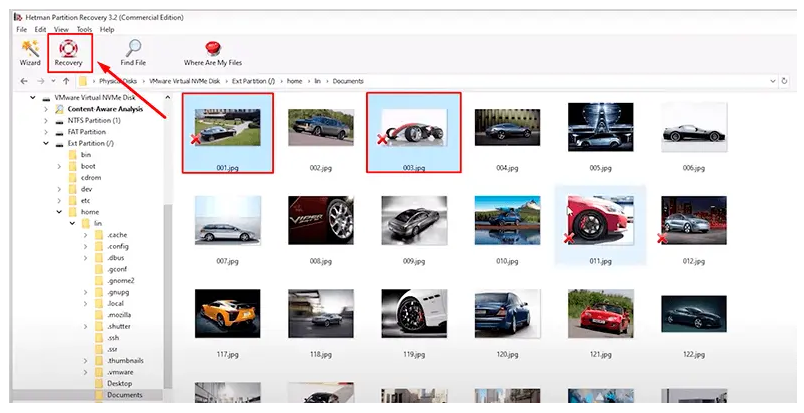Select FAT Partition in the tree
804x413 pixels.
tap(87, 132)
